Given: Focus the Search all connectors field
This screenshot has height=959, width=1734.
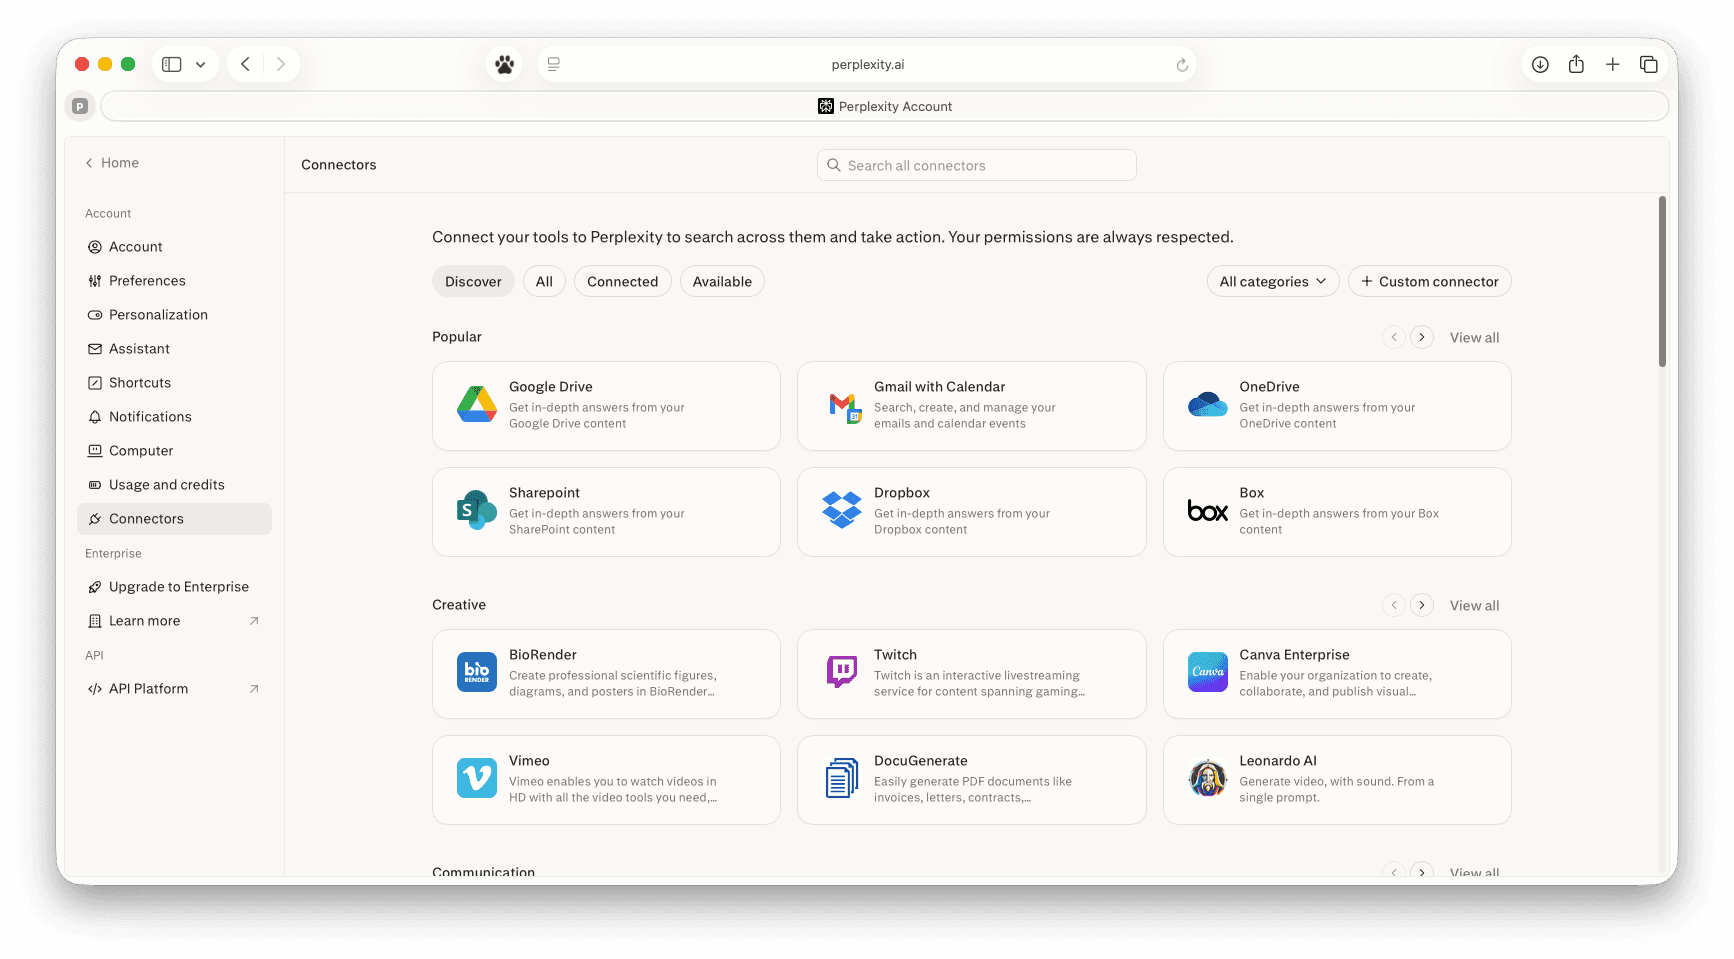Looking at the screenshot, I should coord(976,166).
